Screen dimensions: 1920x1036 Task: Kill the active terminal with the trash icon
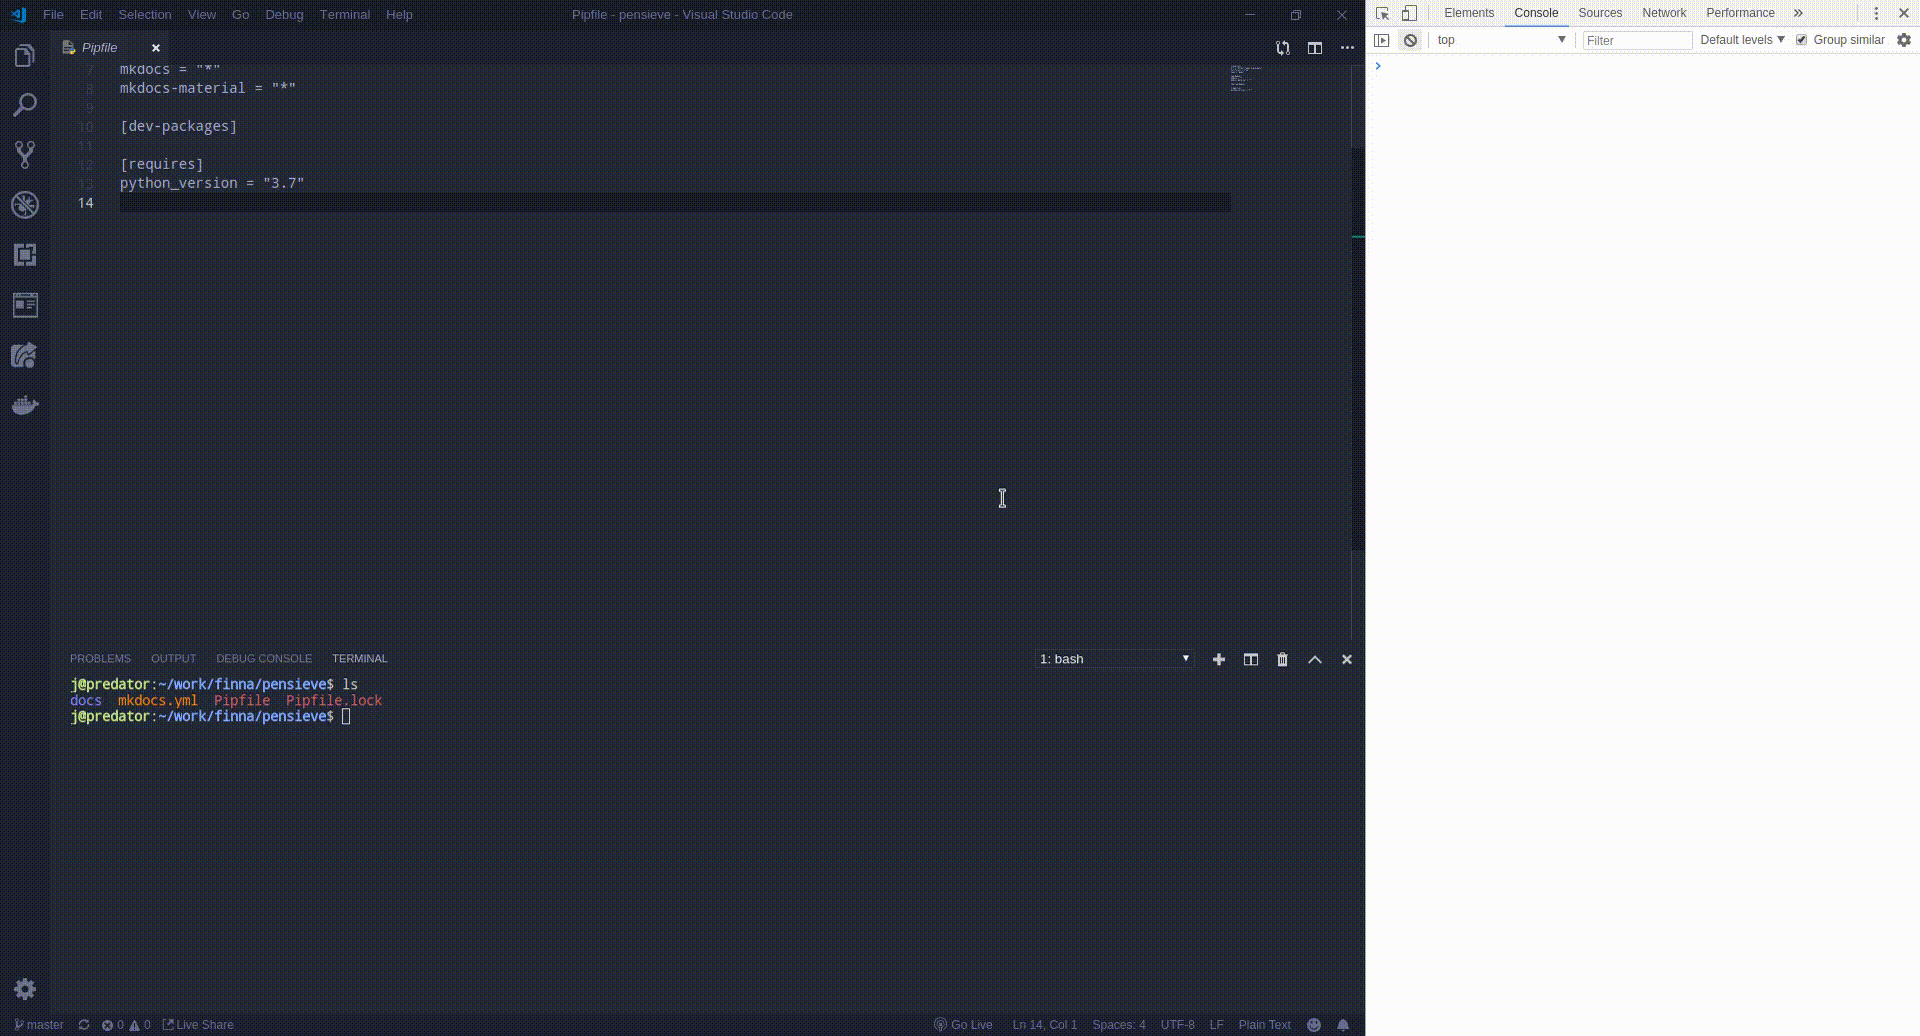pyautogui.click(x=1283, y=659)
